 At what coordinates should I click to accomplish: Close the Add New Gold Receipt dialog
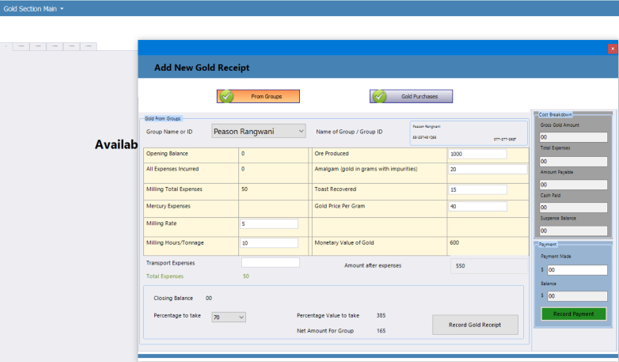612,49
